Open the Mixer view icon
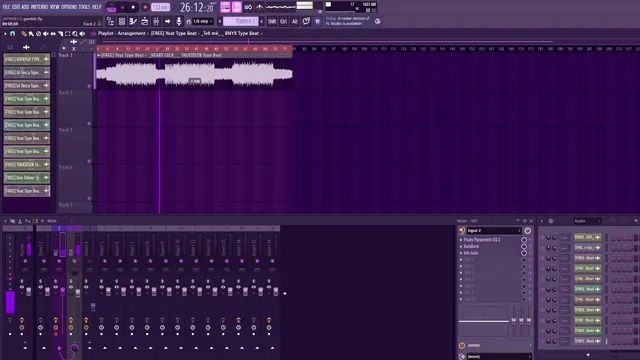 (156, 21)
